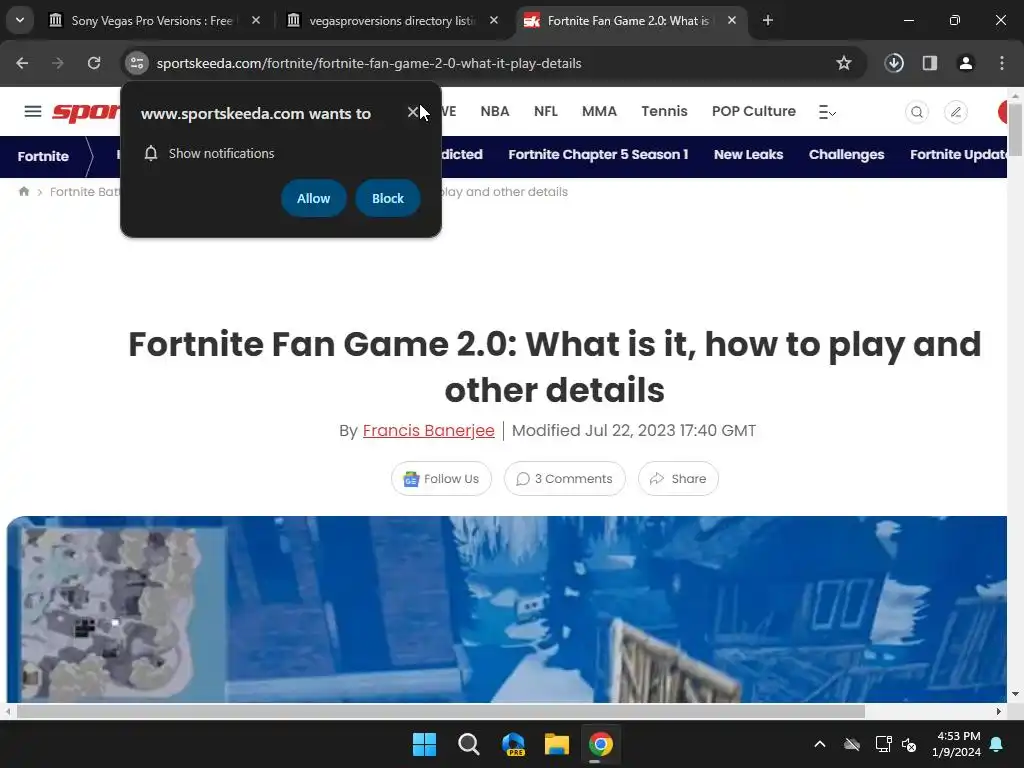Expand more categories dropdown in navigation
This screenshot has height=768, width=1024.
coord(827,112)
